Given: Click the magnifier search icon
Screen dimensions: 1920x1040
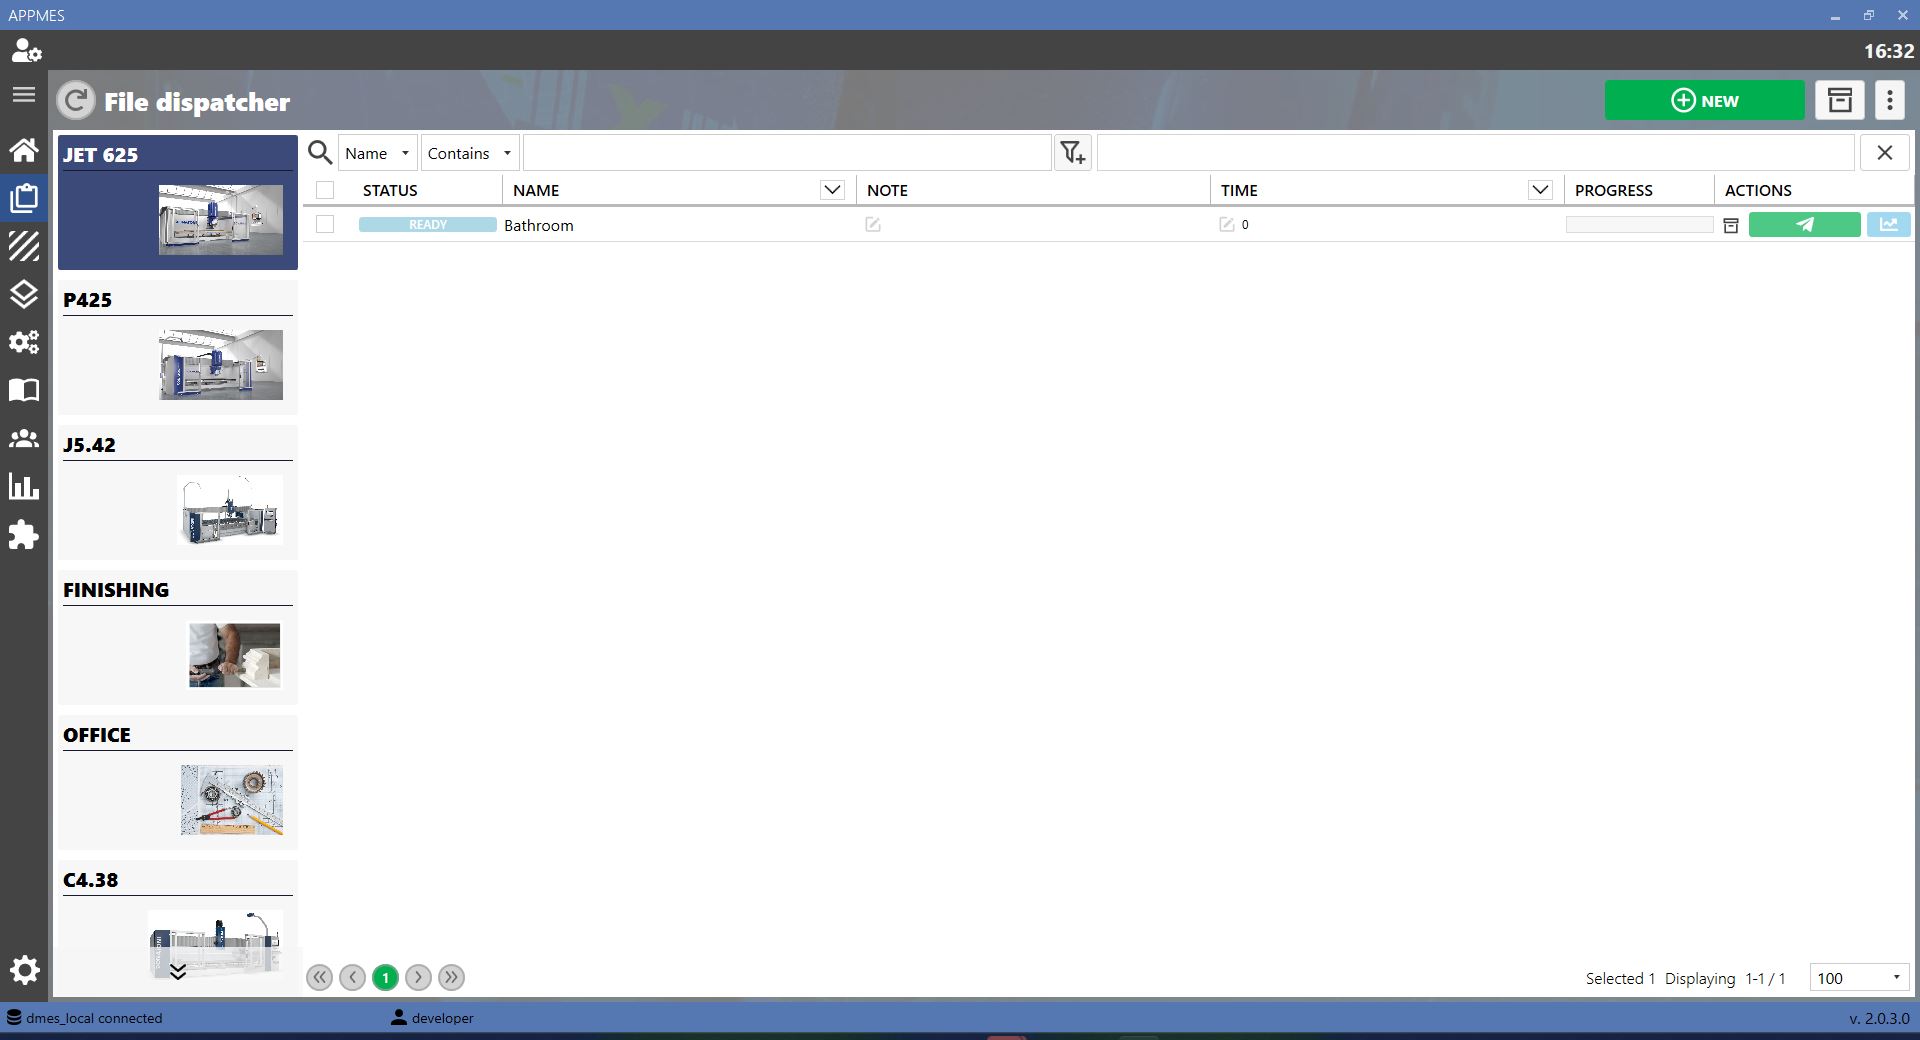Looking at the screenshot, I should click(320, 153).
